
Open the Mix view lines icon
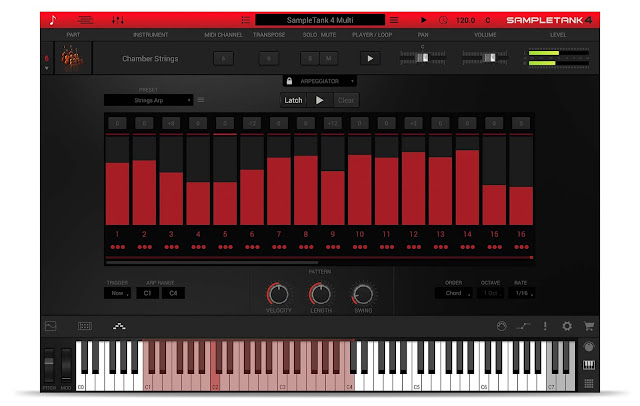click(85, 20)
